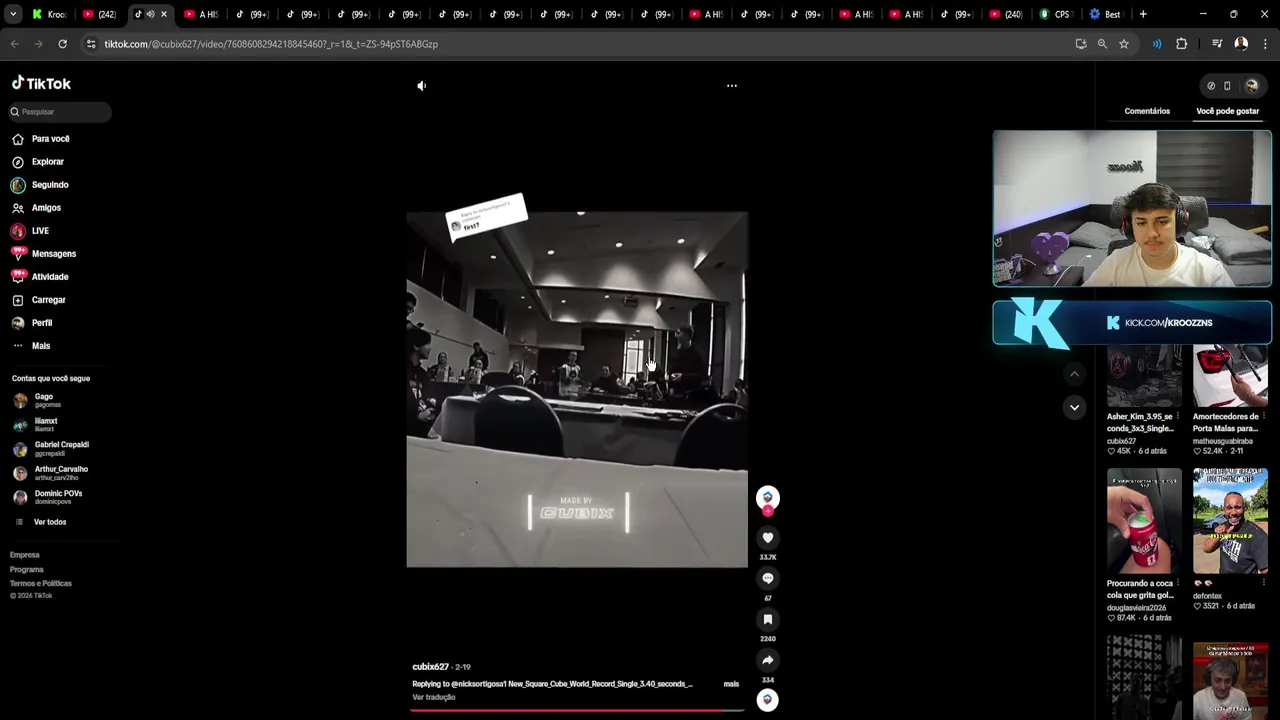Image resolution: width=1280 pixels, height=720 pixels.
Task: Expand the Programa footer section
Action: pos(27,569)
